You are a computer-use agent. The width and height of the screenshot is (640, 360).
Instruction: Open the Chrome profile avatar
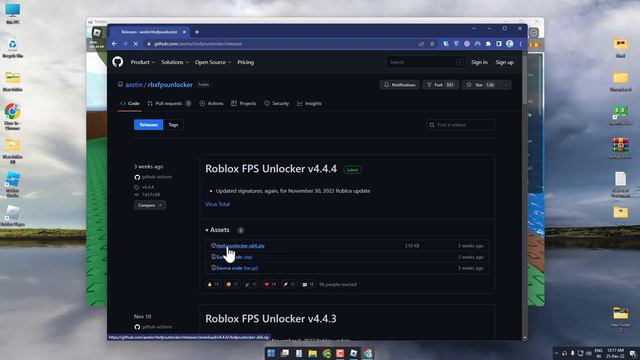tap(509, 44)
